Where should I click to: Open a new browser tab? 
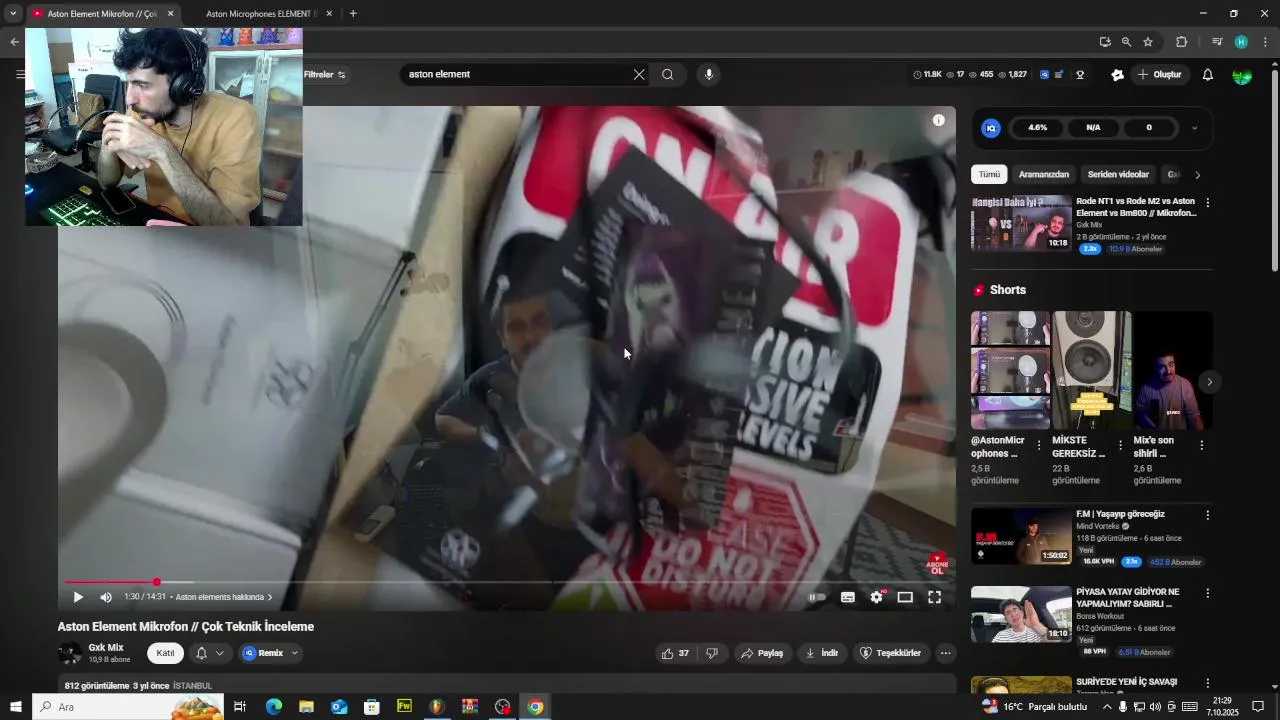coord(353,14)
